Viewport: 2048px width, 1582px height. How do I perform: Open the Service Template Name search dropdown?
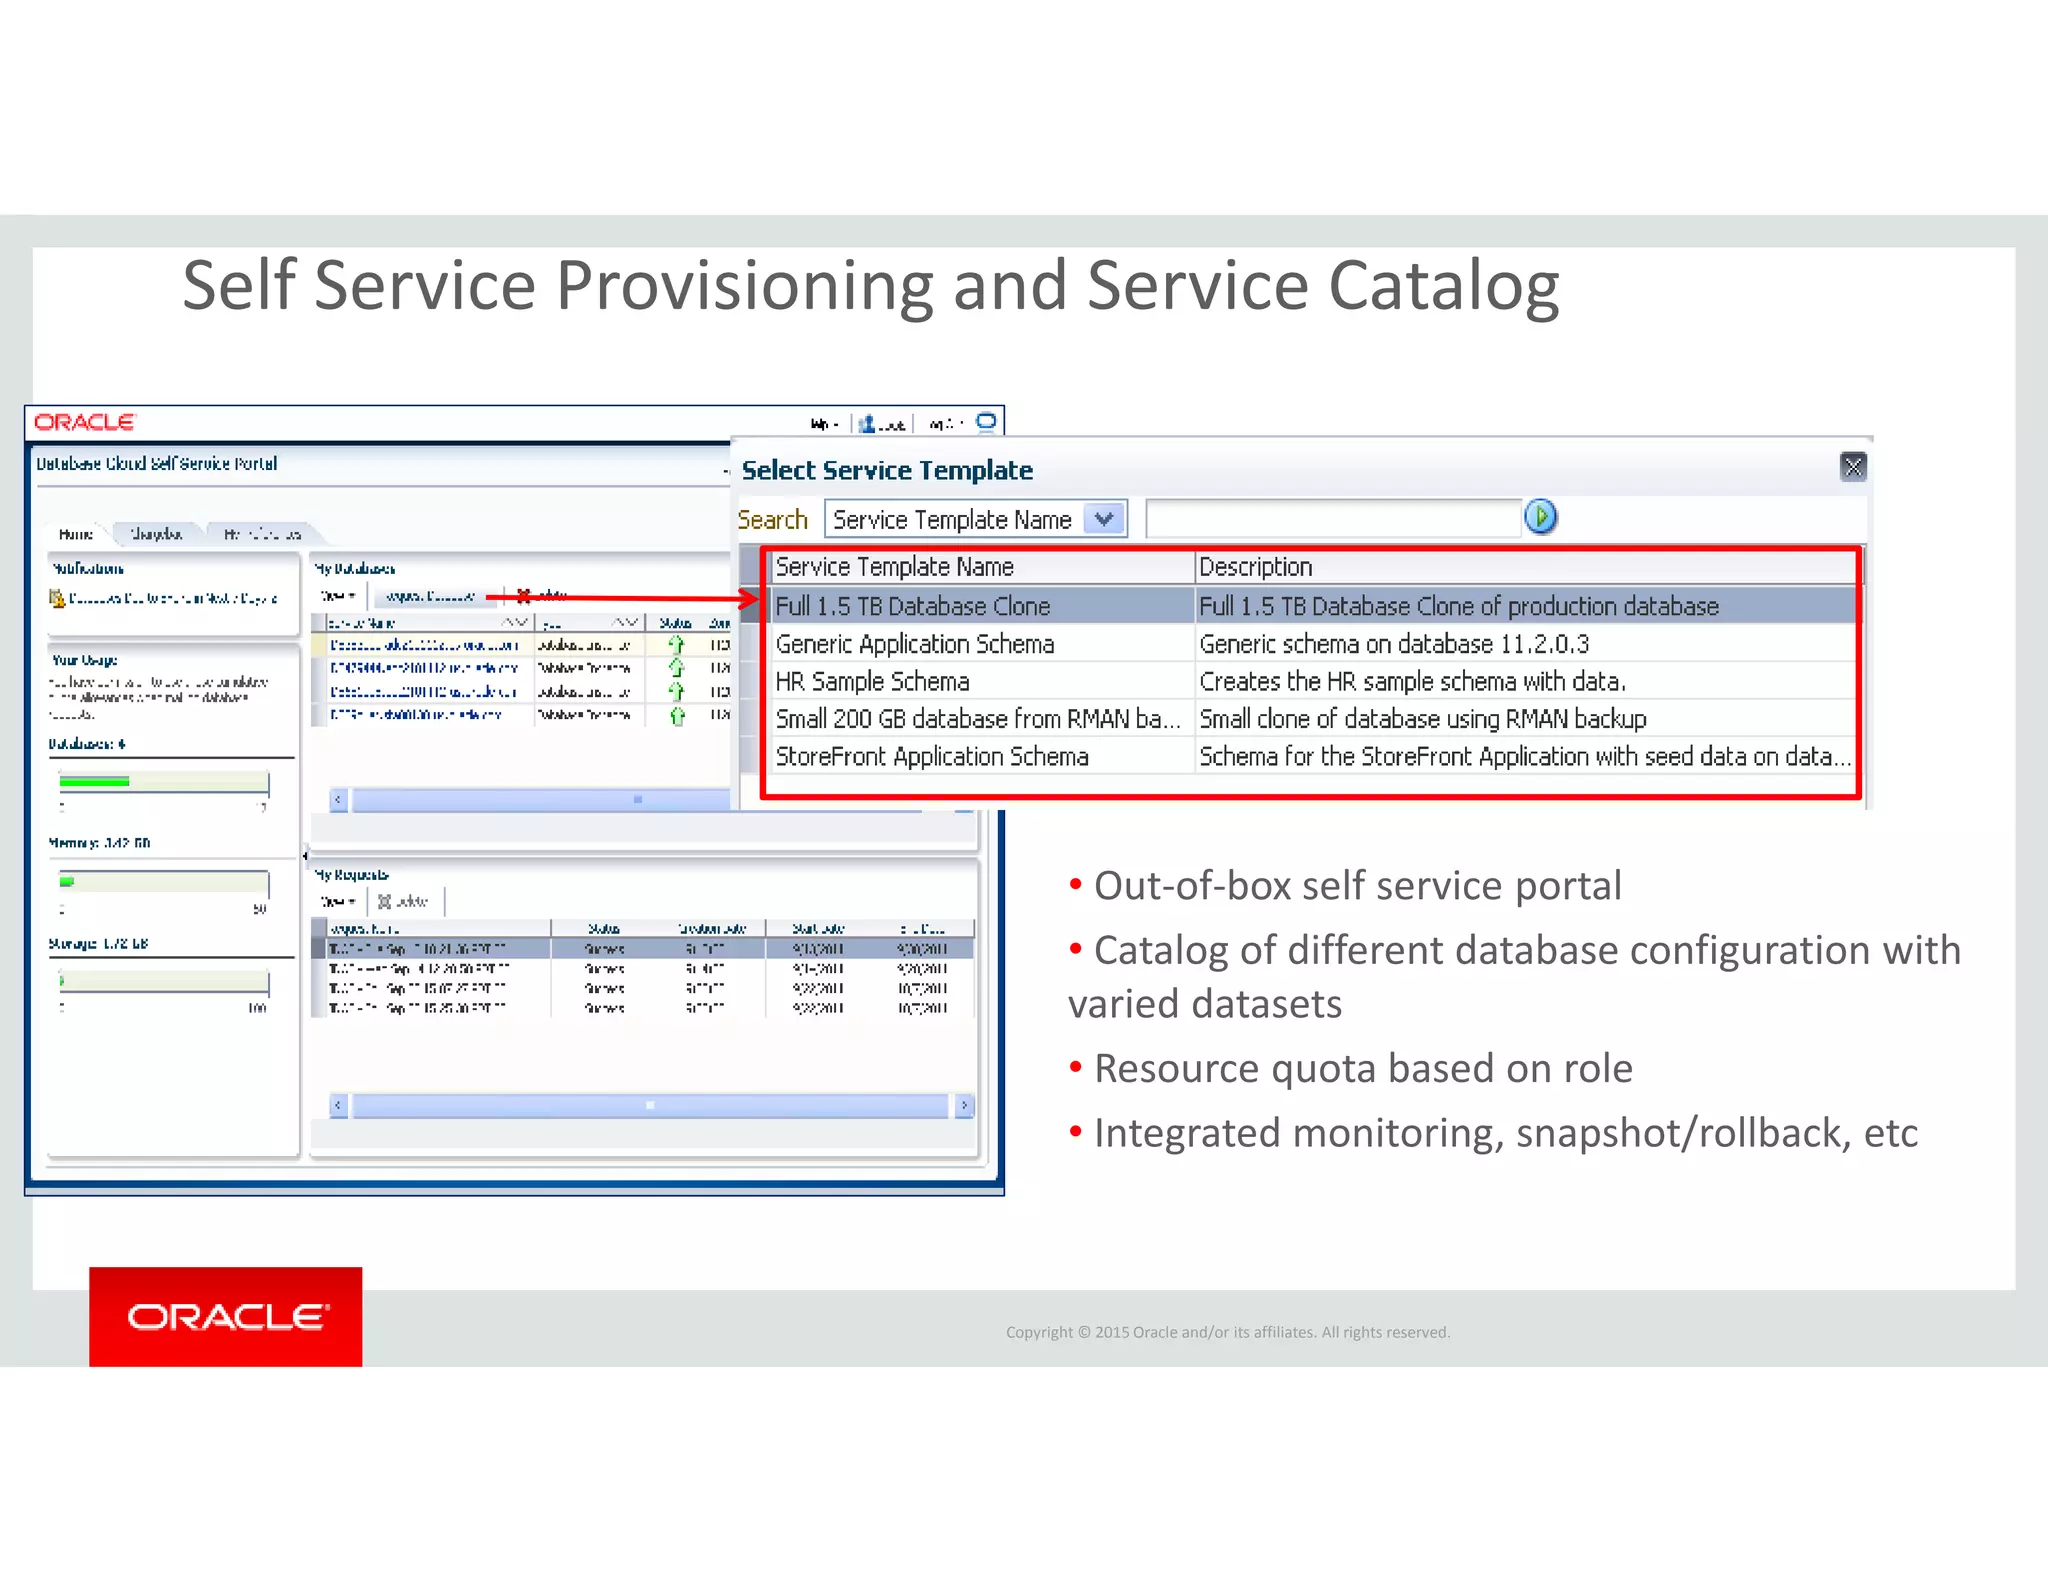coord(1104,519)
